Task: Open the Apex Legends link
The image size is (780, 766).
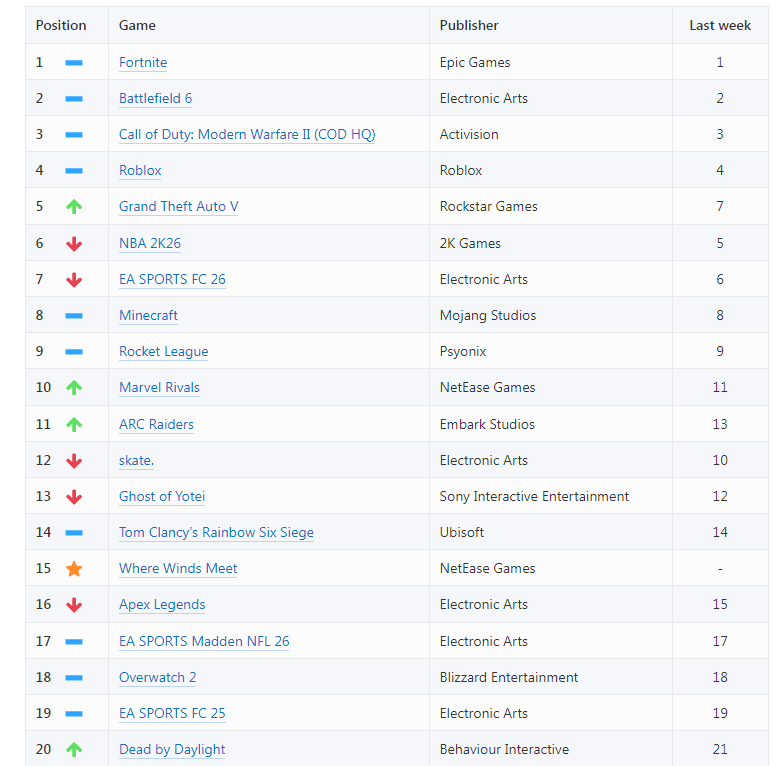Action: pyautogui.click(x=162, y=605)
